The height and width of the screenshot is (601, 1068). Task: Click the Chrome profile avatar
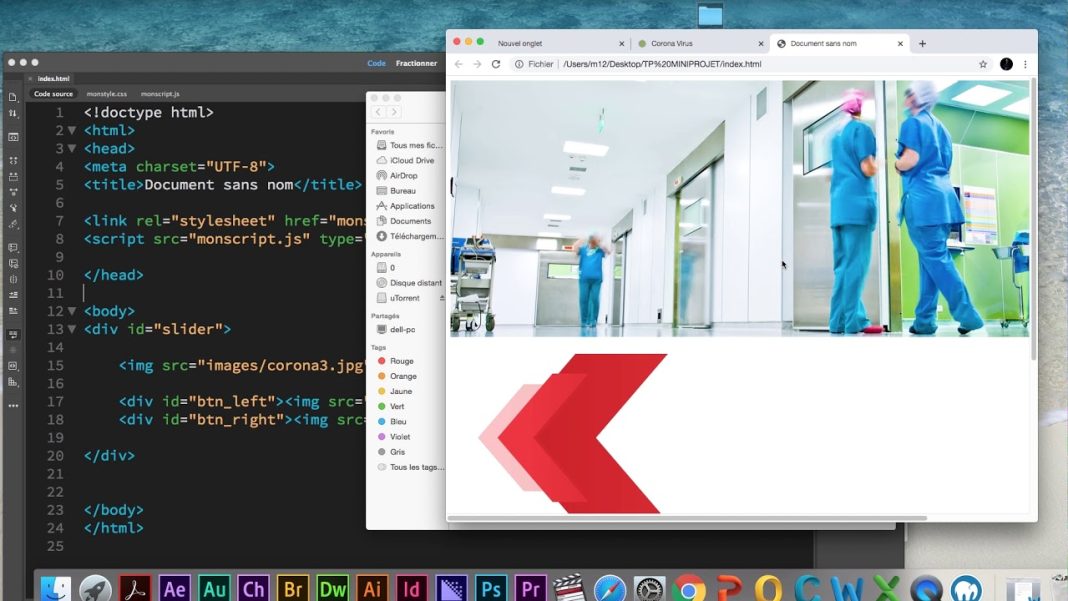click(x=1006, y=64)
